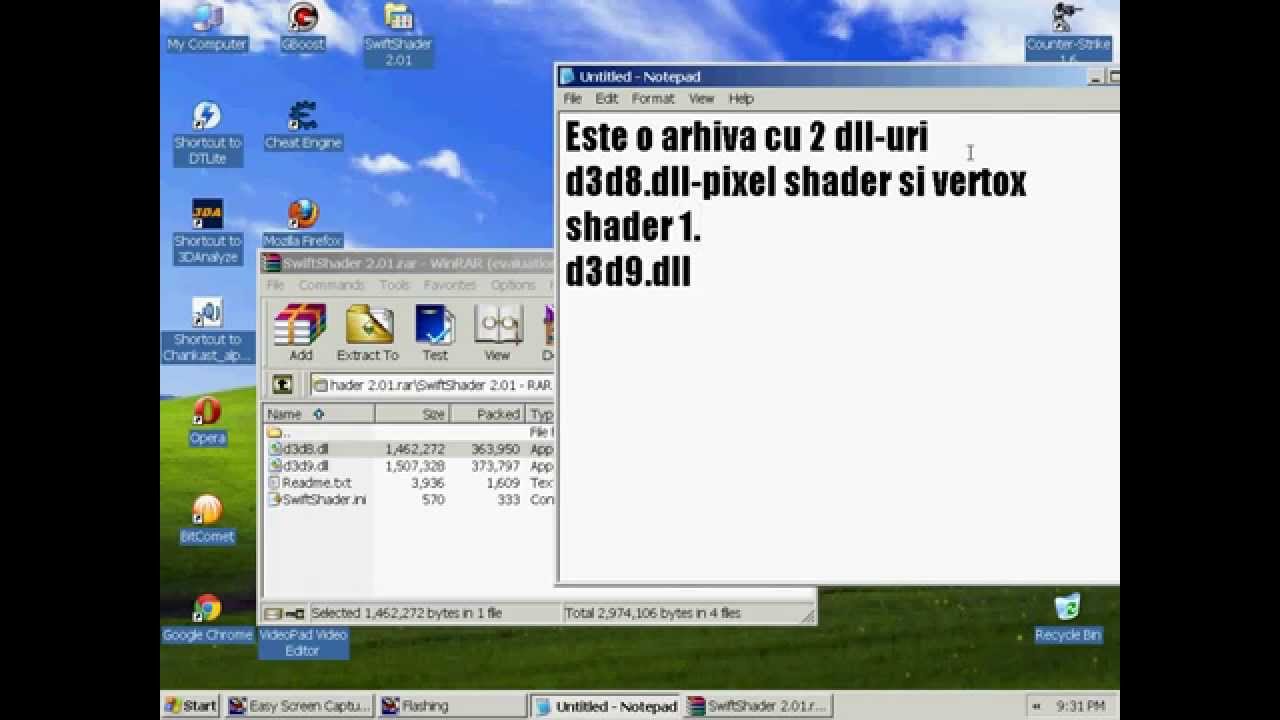Go up one folder in WinRAR

tap(283, 384)
